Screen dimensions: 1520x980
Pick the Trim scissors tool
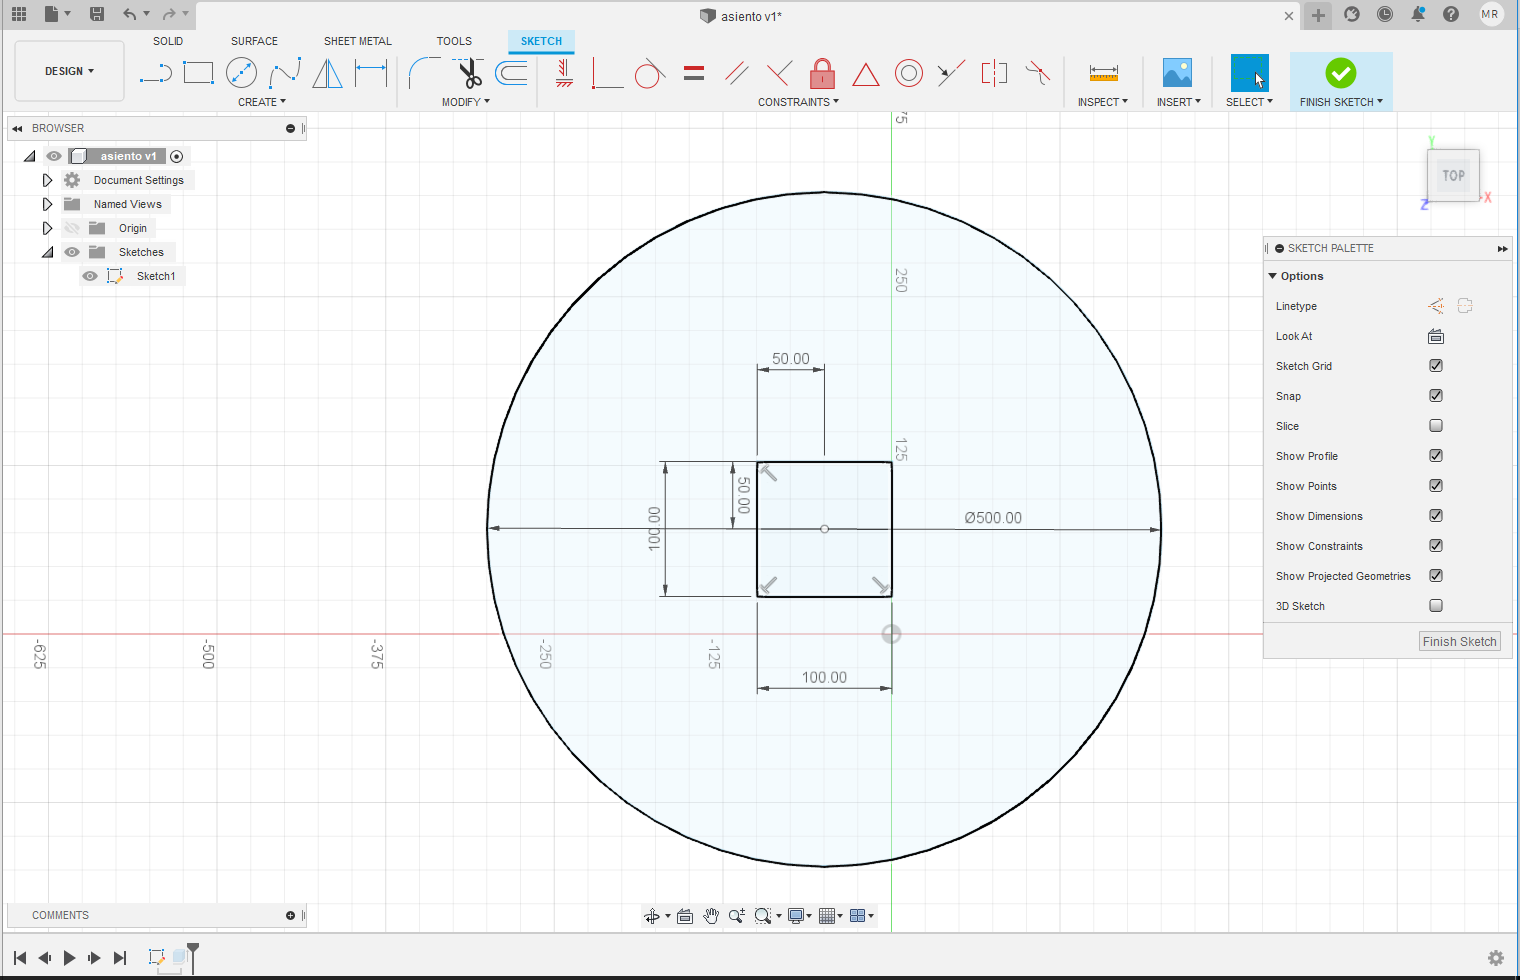click(468, 73)
